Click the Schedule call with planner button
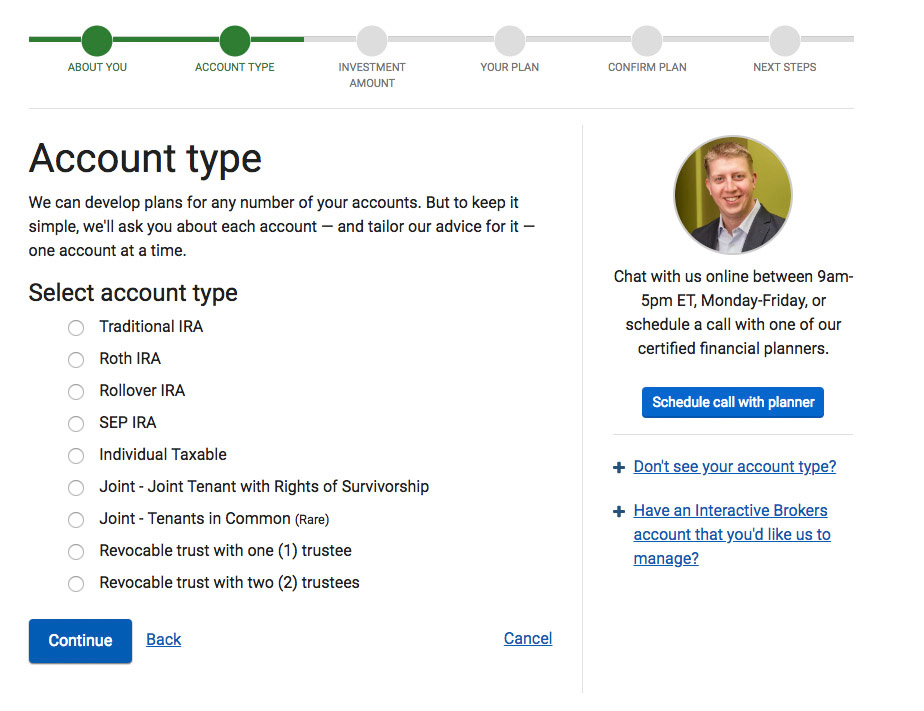 pos(733,402)
